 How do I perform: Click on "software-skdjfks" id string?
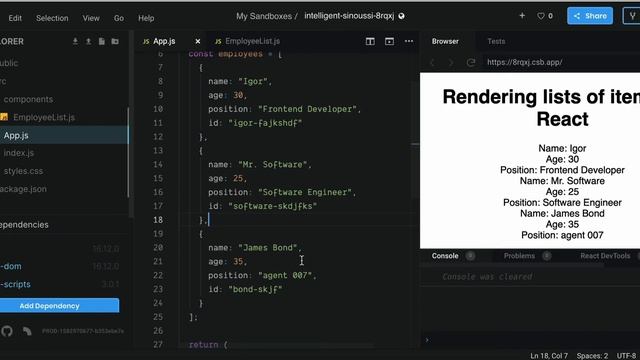click(x=273, y=206)
